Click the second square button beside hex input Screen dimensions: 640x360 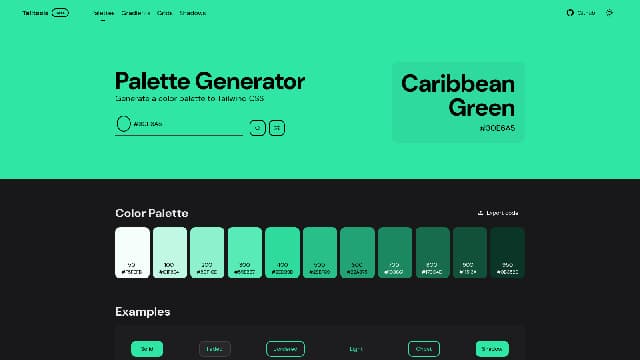pyautogui.click(x=277, y=128)
